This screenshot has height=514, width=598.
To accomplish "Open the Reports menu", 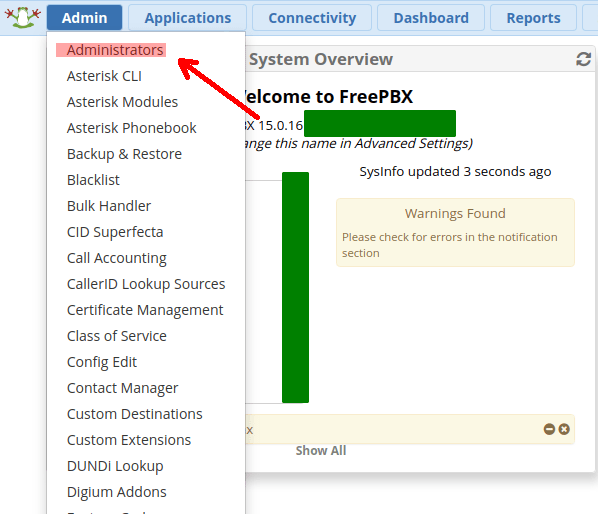I will point(533,18).
